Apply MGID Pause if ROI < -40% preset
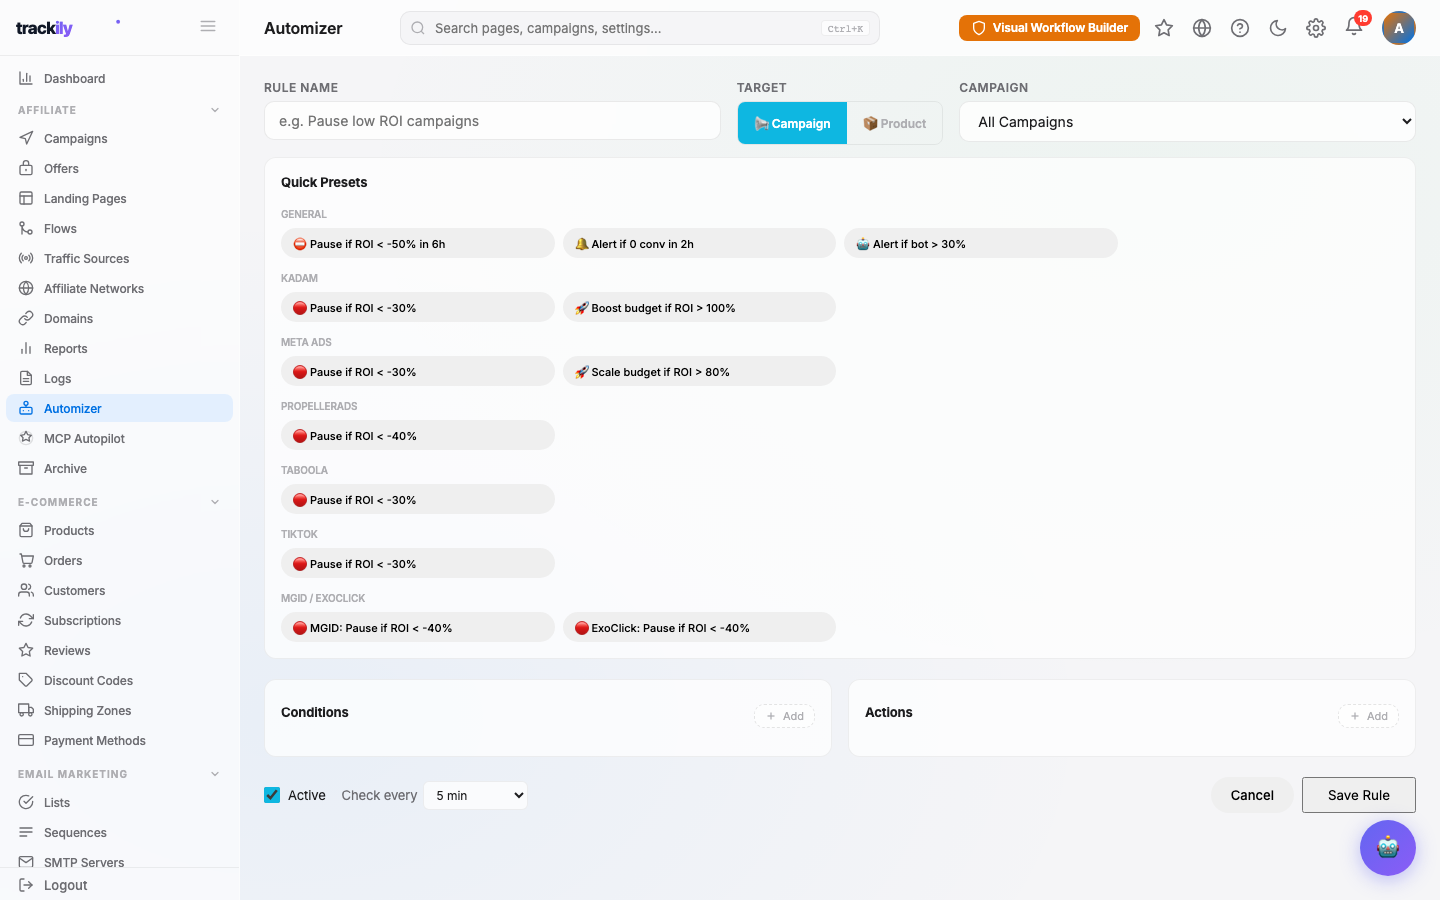Image resolution: width=1440 pixels, height=900 pixels. tap(418, 627)
